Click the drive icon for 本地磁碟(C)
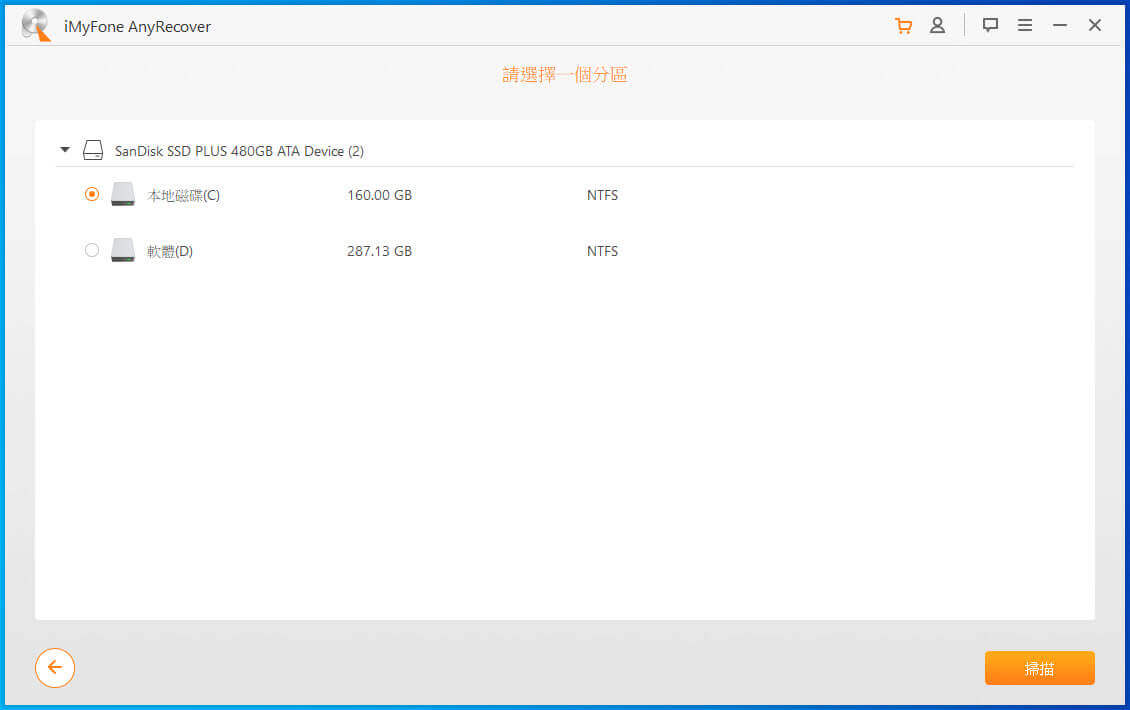1130x710 pixels. click(x=123, y=195)
